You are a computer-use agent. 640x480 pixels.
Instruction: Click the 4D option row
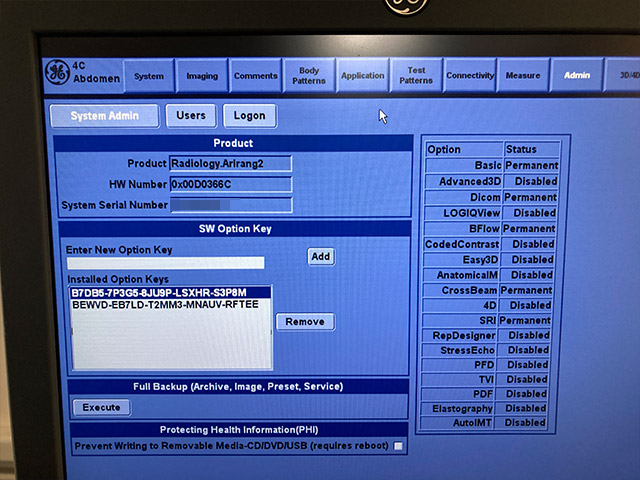click(x=487, y=305)
